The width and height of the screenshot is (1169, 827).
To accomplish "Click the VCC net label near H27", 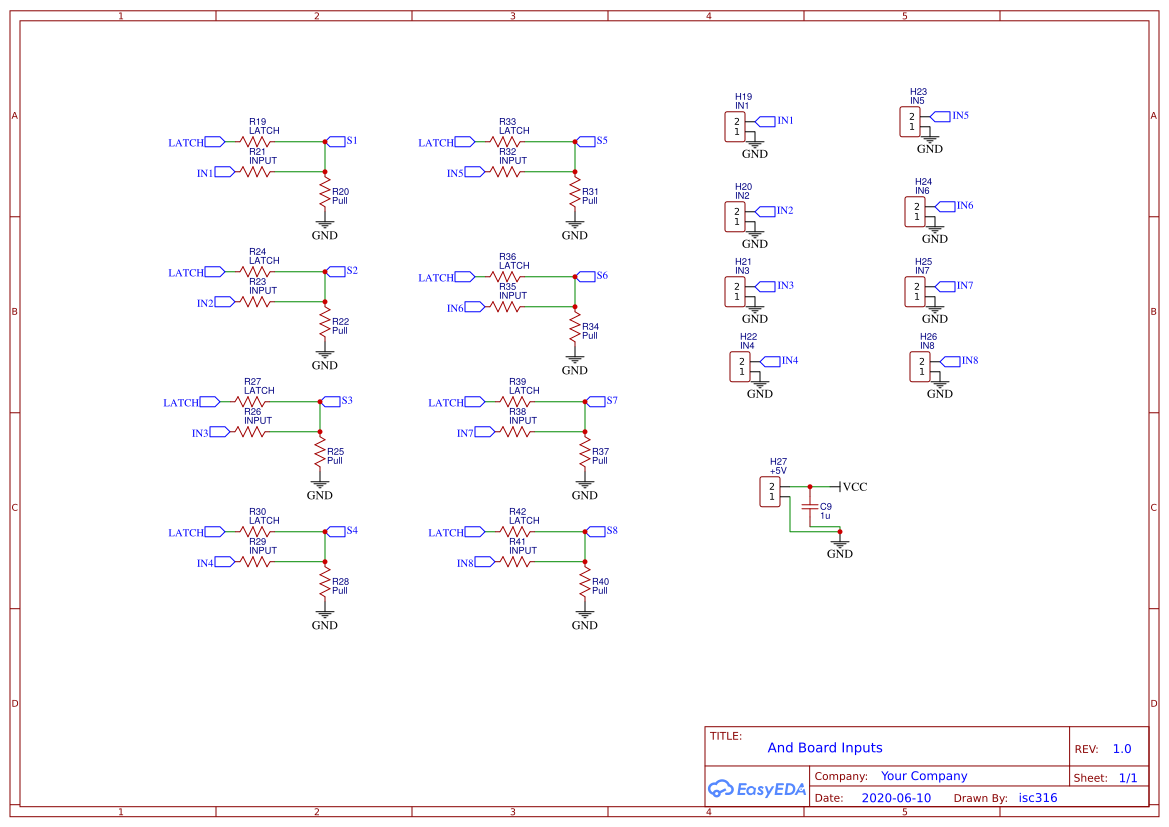I will click(852, 487).
